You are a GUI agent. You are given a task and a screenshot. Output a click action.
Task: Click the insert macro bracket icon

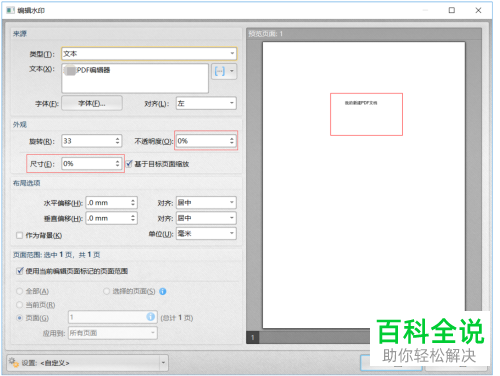(x=219, y=71)
